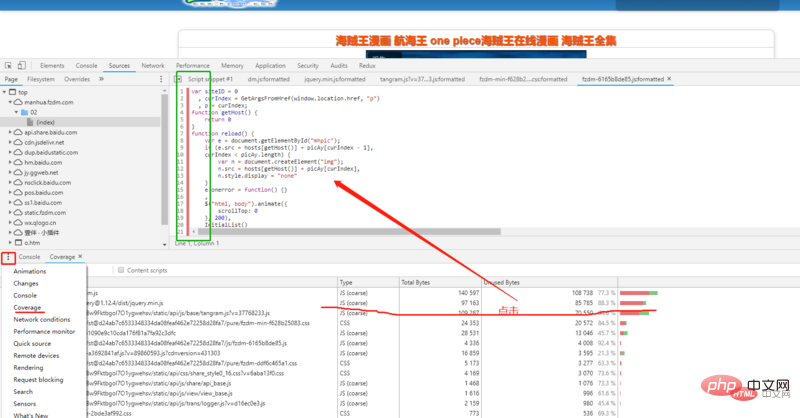
Task: Sort by Total Bytes column header
Action: 415,282
